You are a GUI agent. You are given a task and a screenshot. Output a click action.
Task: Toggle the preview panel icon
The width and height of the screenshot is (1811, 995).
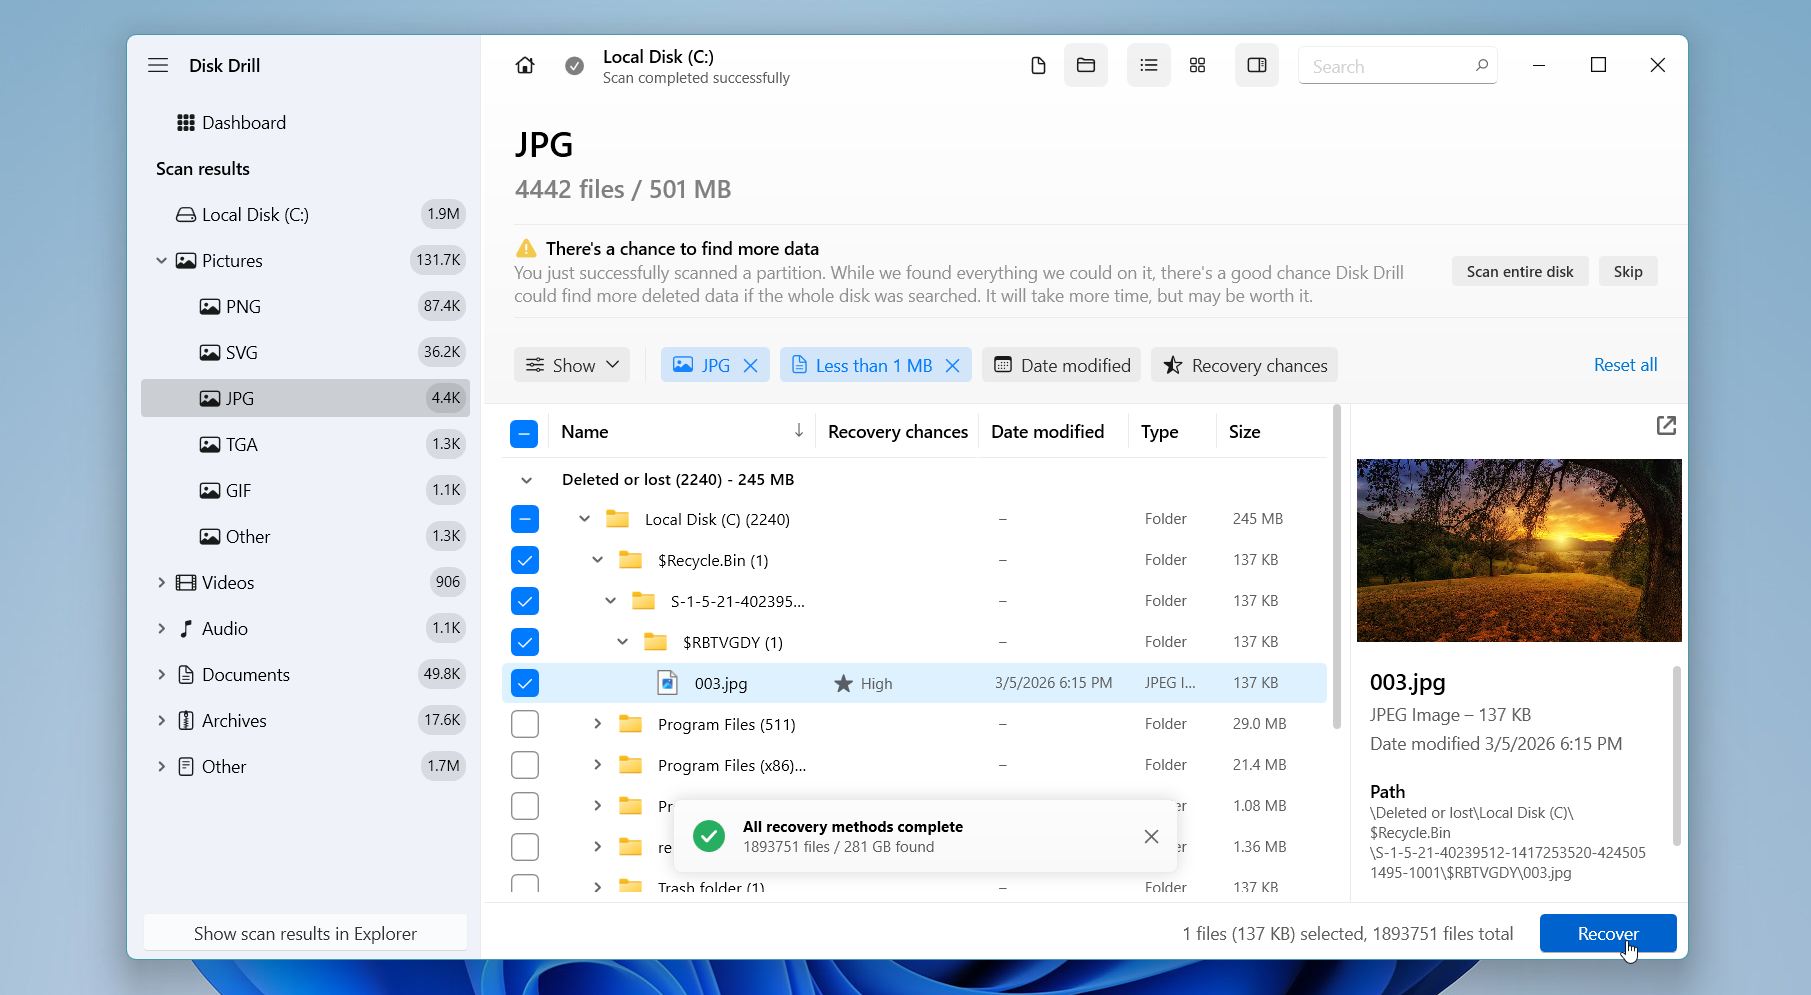point(1257,66)
